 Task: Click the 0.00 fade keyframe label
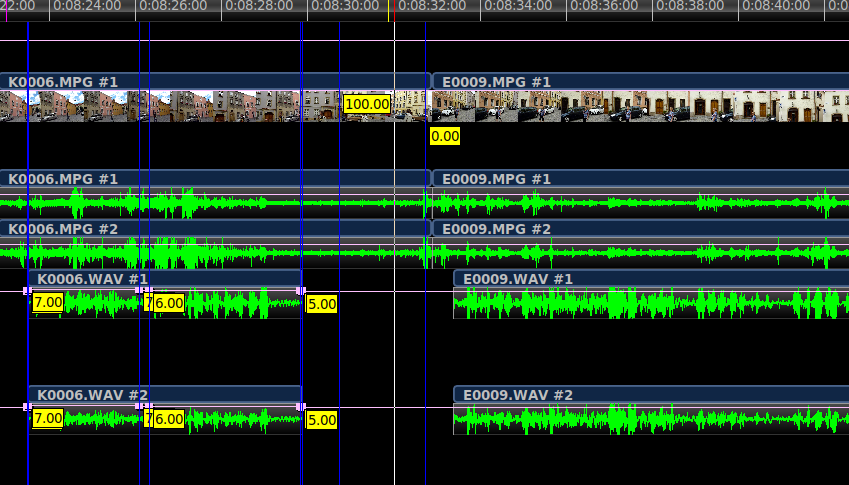point(445,136)
